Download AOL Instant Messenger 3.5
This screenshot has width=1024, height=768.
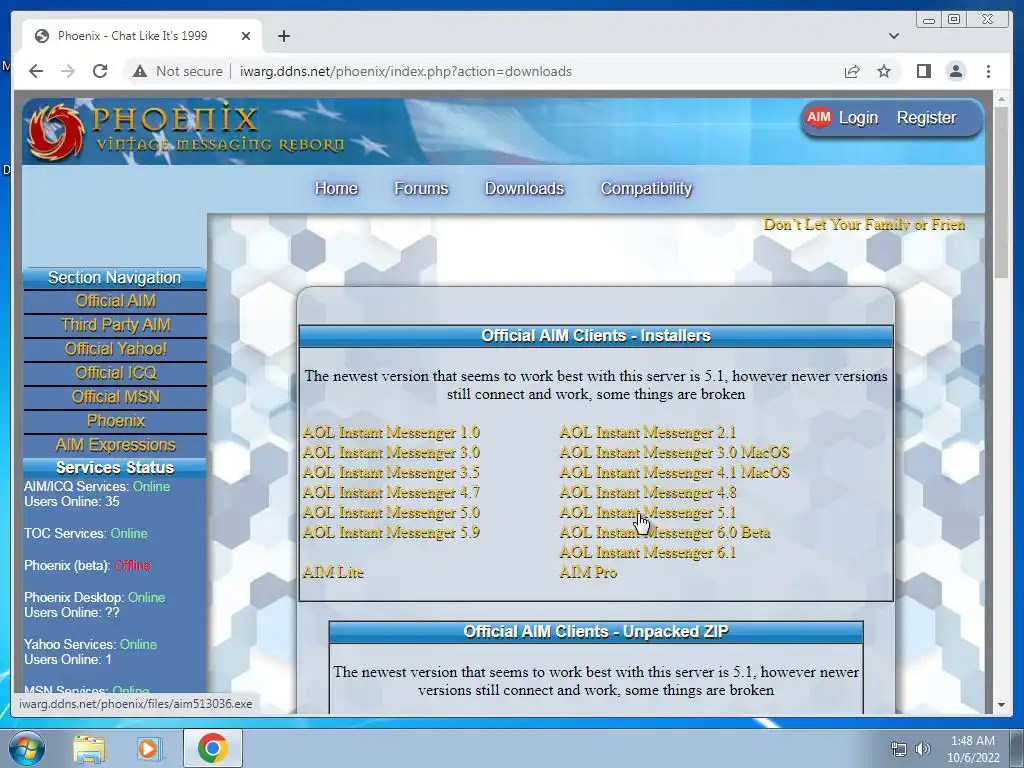point(391,473)
